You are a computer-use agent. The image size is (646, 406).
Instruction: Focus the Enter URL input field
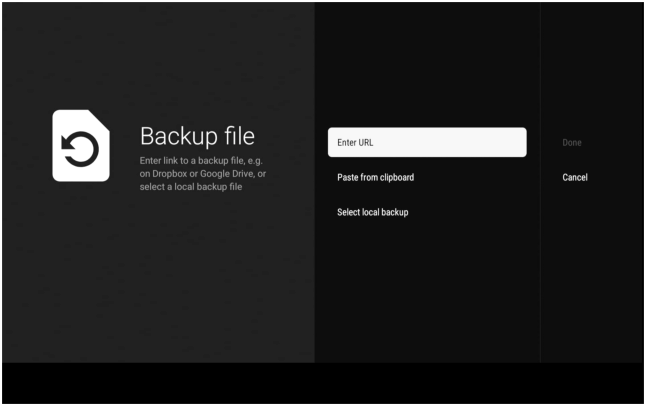[x=426, y=142]
